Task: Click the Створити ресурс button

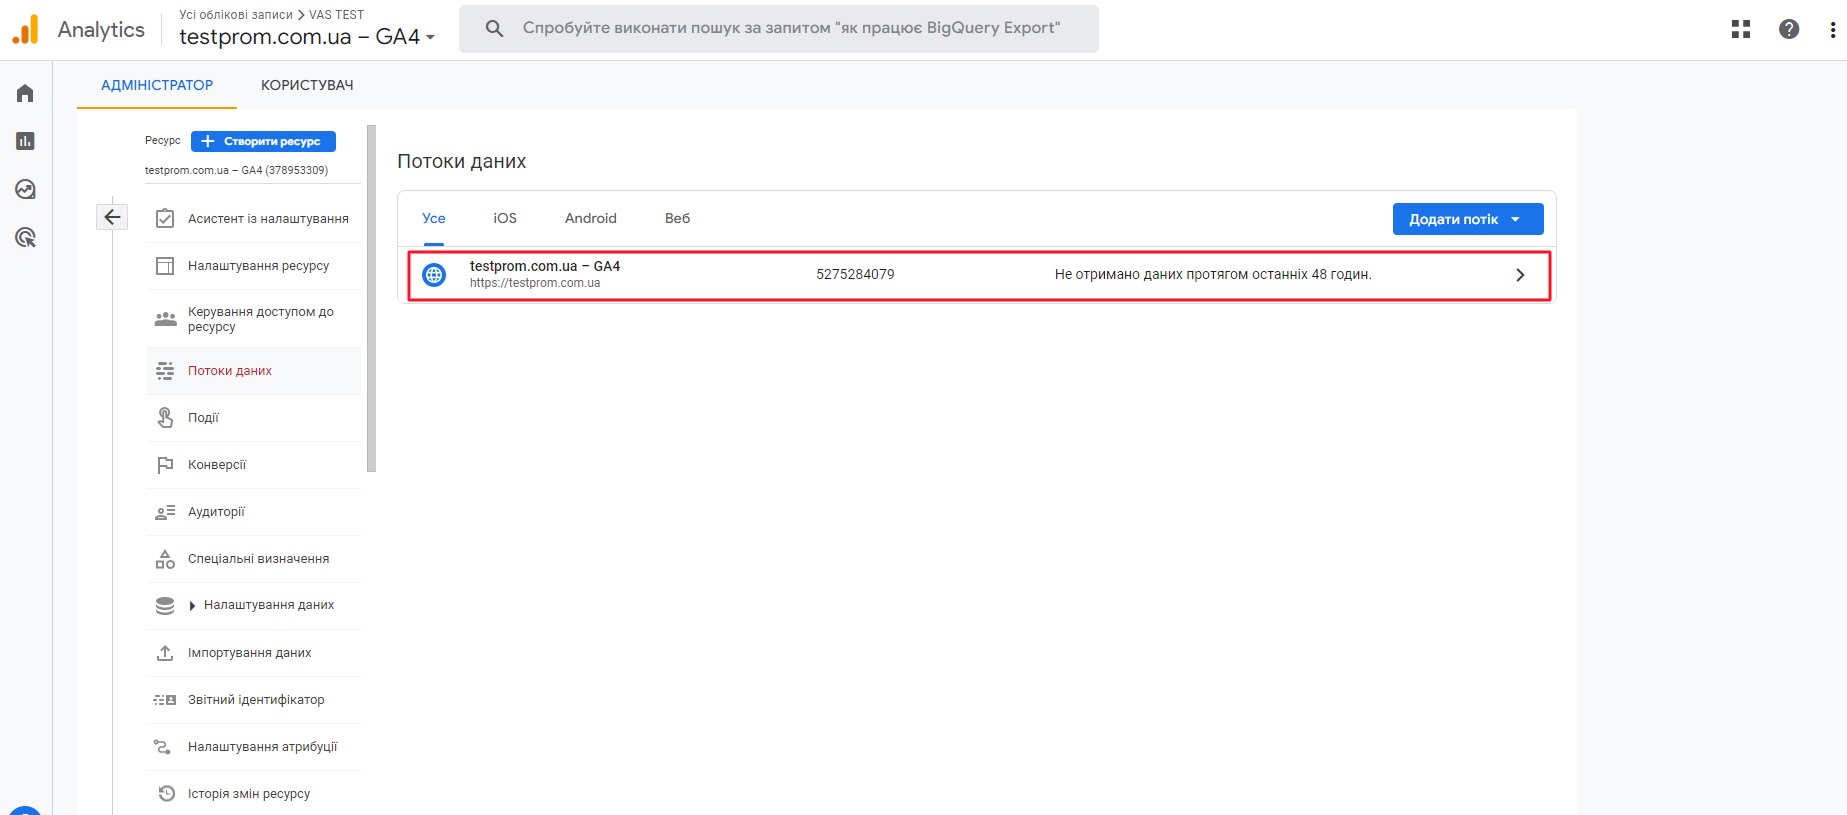Action: tap(263, 141)
